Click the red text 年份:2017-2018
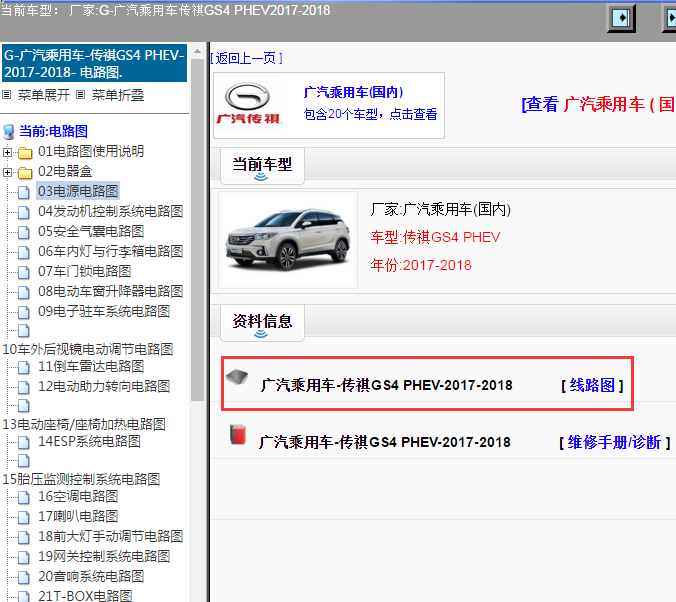676x602 pixels. [x=421, y=265]
